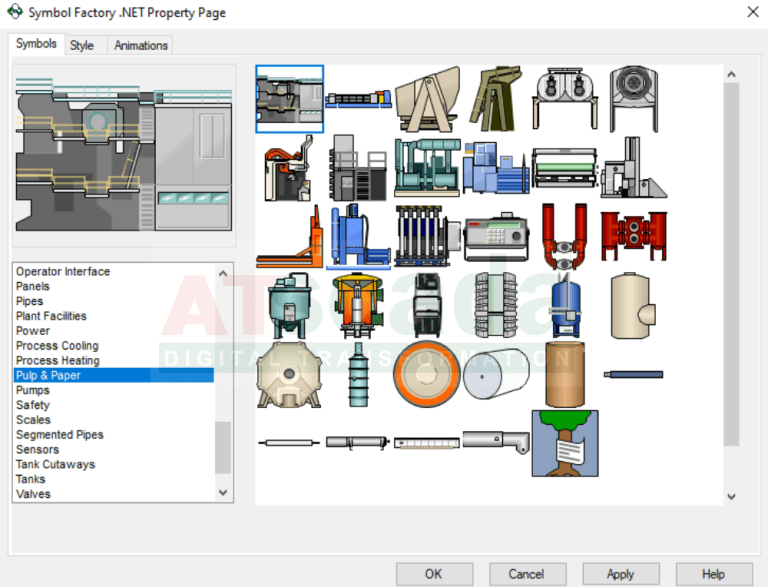This screenshot has height=587, width=768.
Task: Select the Safety category
Action: (114, 405)
